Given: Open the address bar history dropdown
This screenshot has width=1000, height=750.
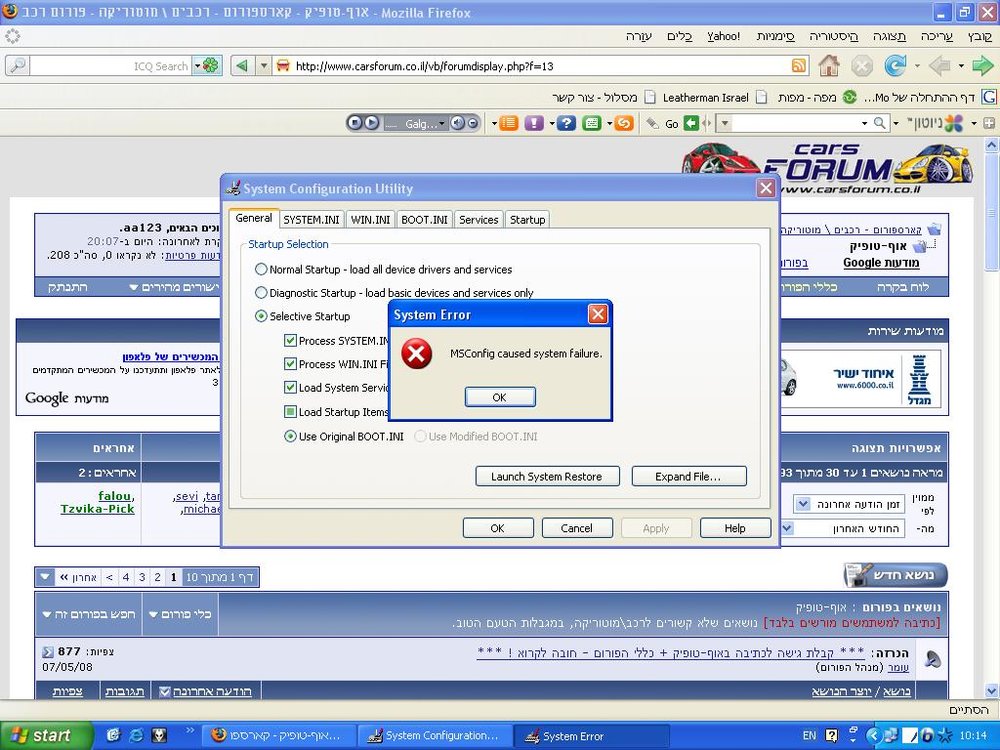Looking at the screenshot, I should (x=264, y=66).
